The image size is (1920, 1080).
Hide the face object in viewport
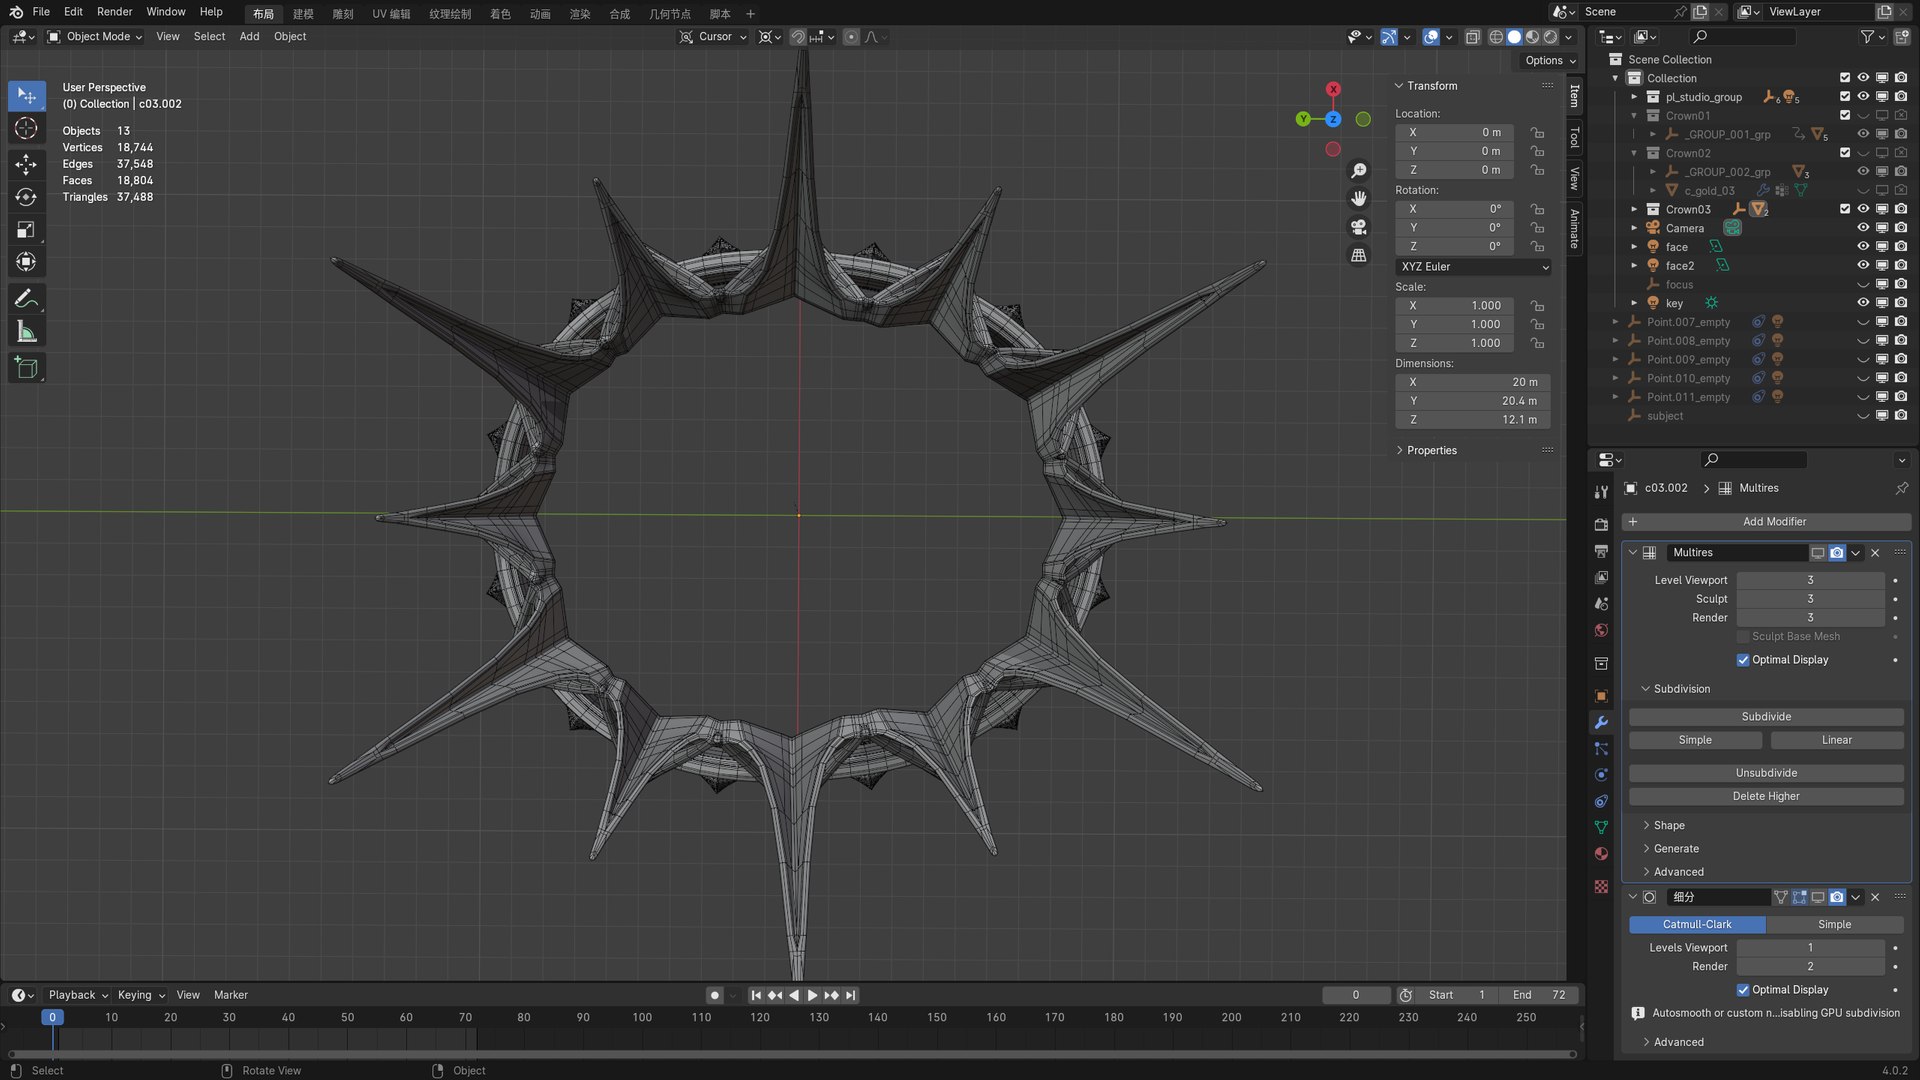click(1863, 247)
